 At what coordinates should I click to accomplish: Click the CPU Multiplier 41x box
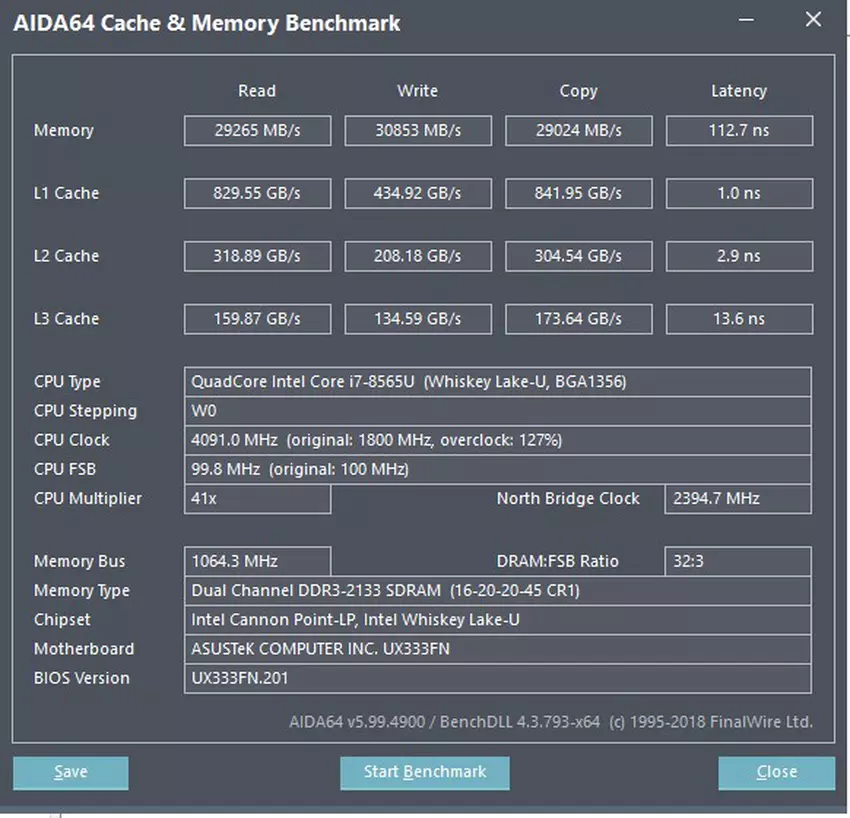[257, 499]
